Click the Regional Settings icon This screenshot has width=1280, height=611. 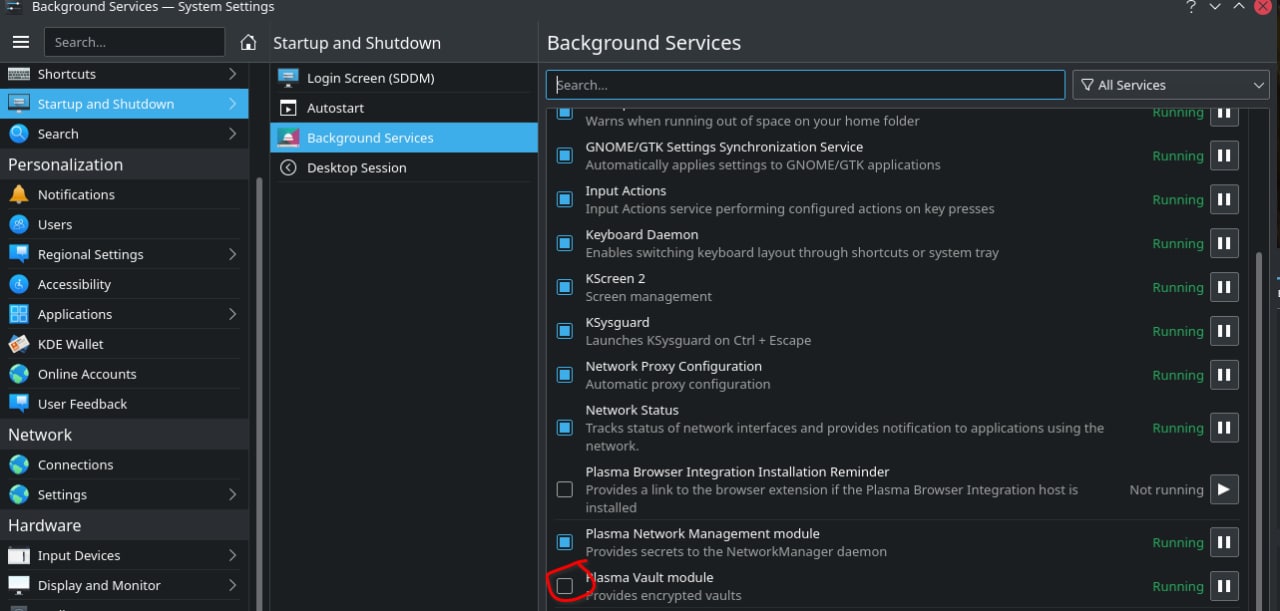(18, 254)
